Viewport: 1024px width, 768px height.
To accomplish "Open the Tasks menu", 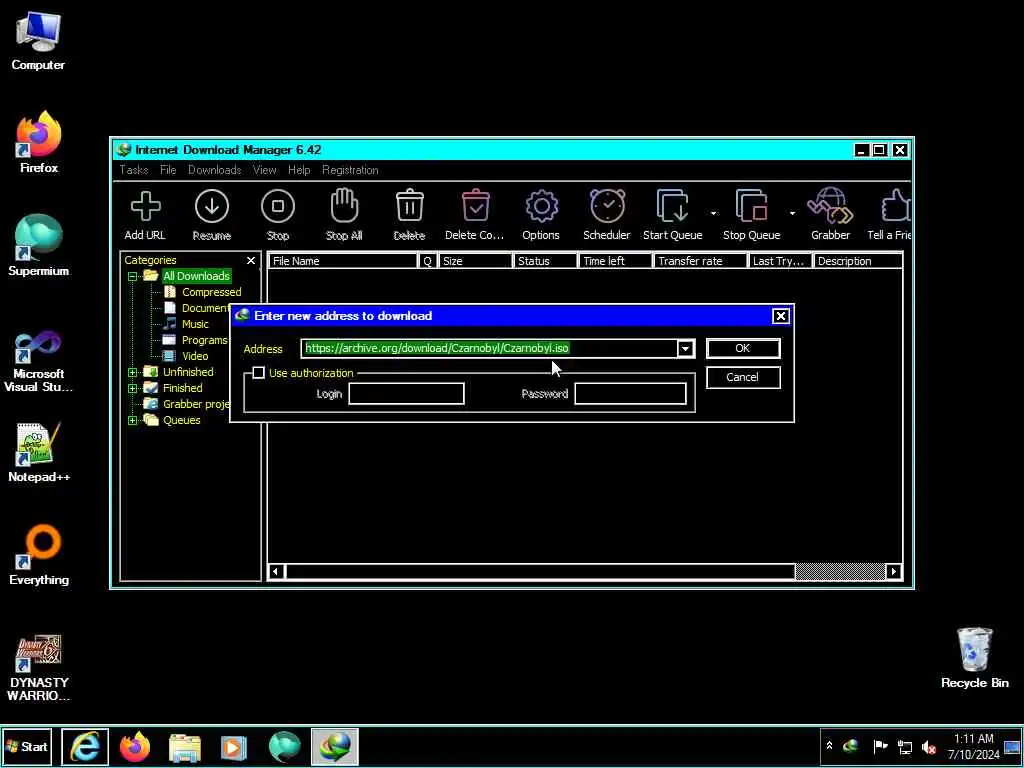I will [x=133, y=170].
